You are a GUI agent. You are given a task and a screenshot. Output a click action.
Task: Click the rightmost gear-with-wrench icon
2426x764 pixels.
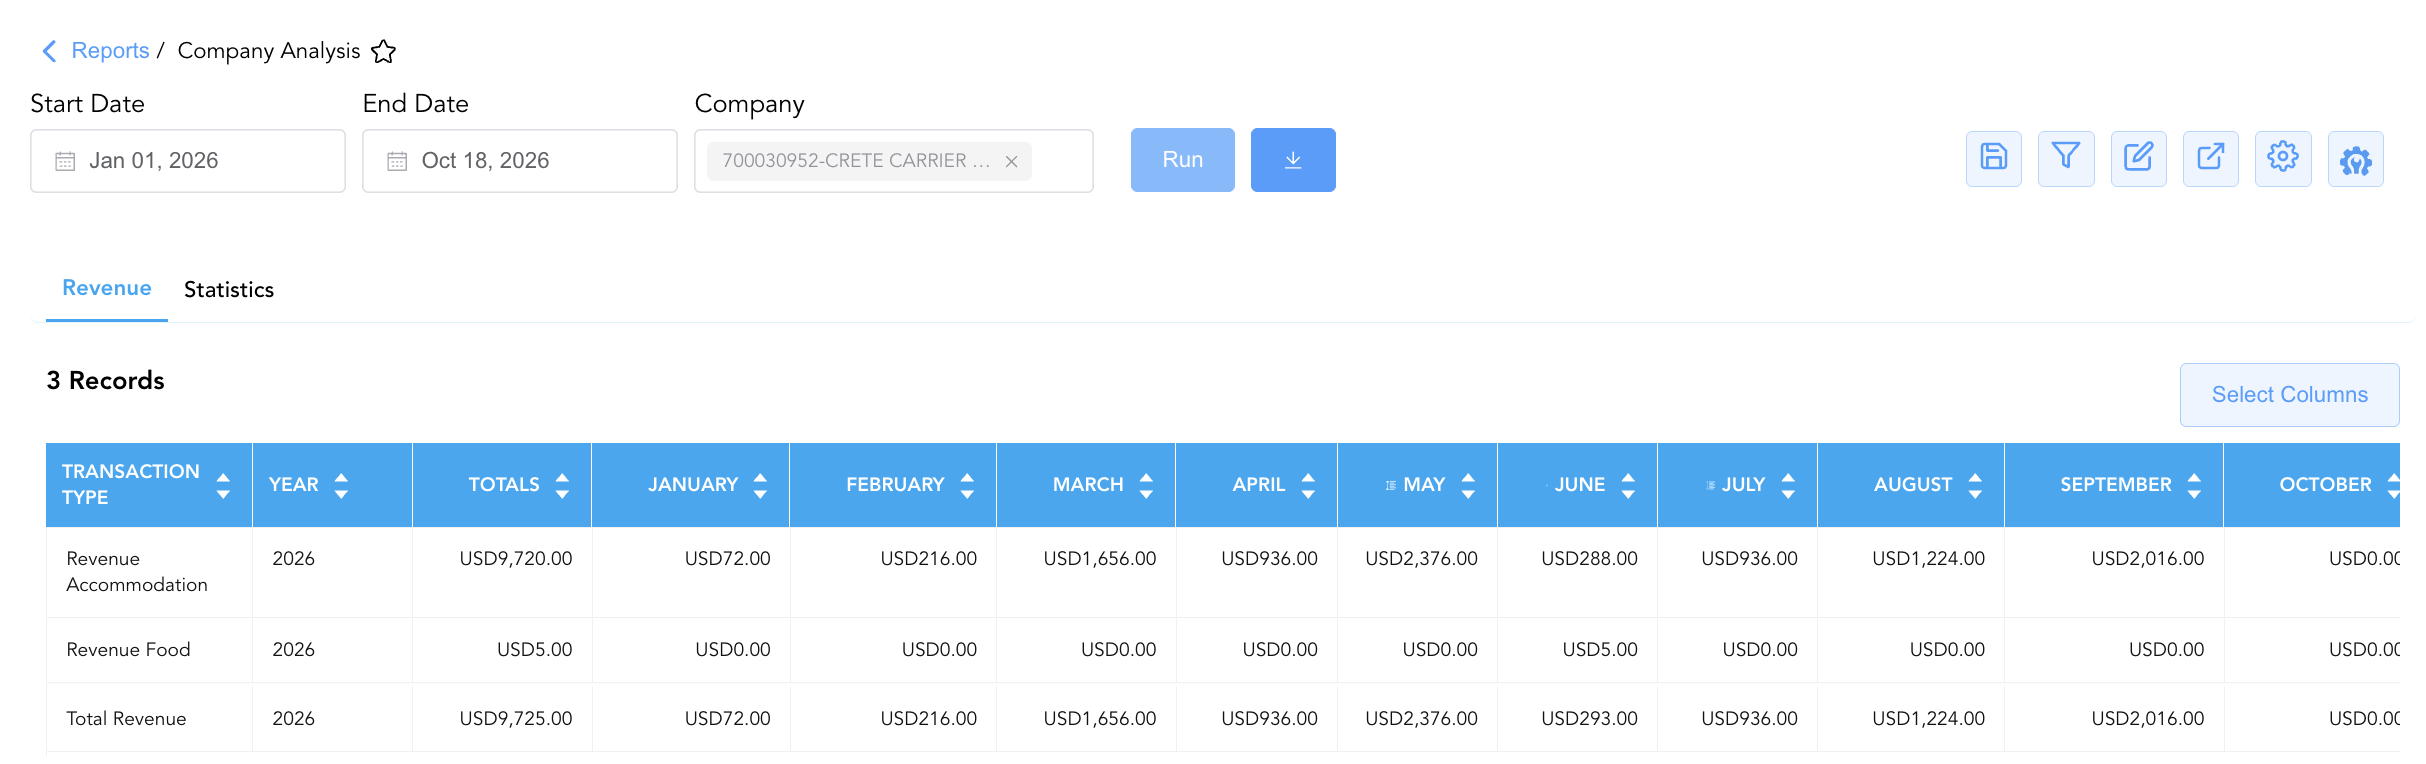pyautogui.click(x=2356, y=158)
